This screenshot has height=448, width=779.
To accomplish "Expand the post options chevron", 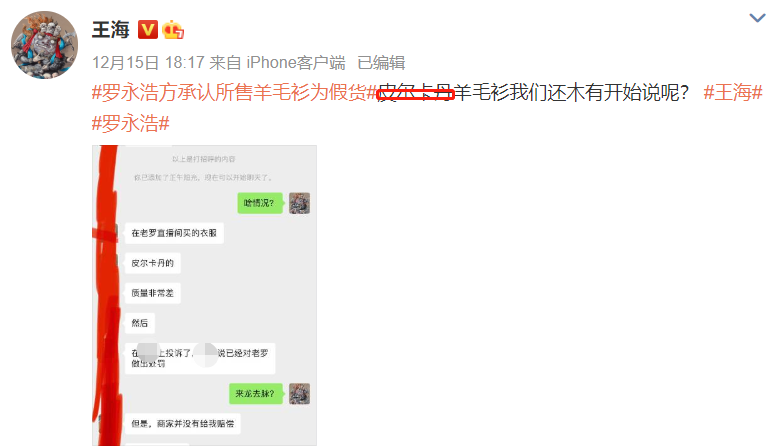I will coord(757,18).
